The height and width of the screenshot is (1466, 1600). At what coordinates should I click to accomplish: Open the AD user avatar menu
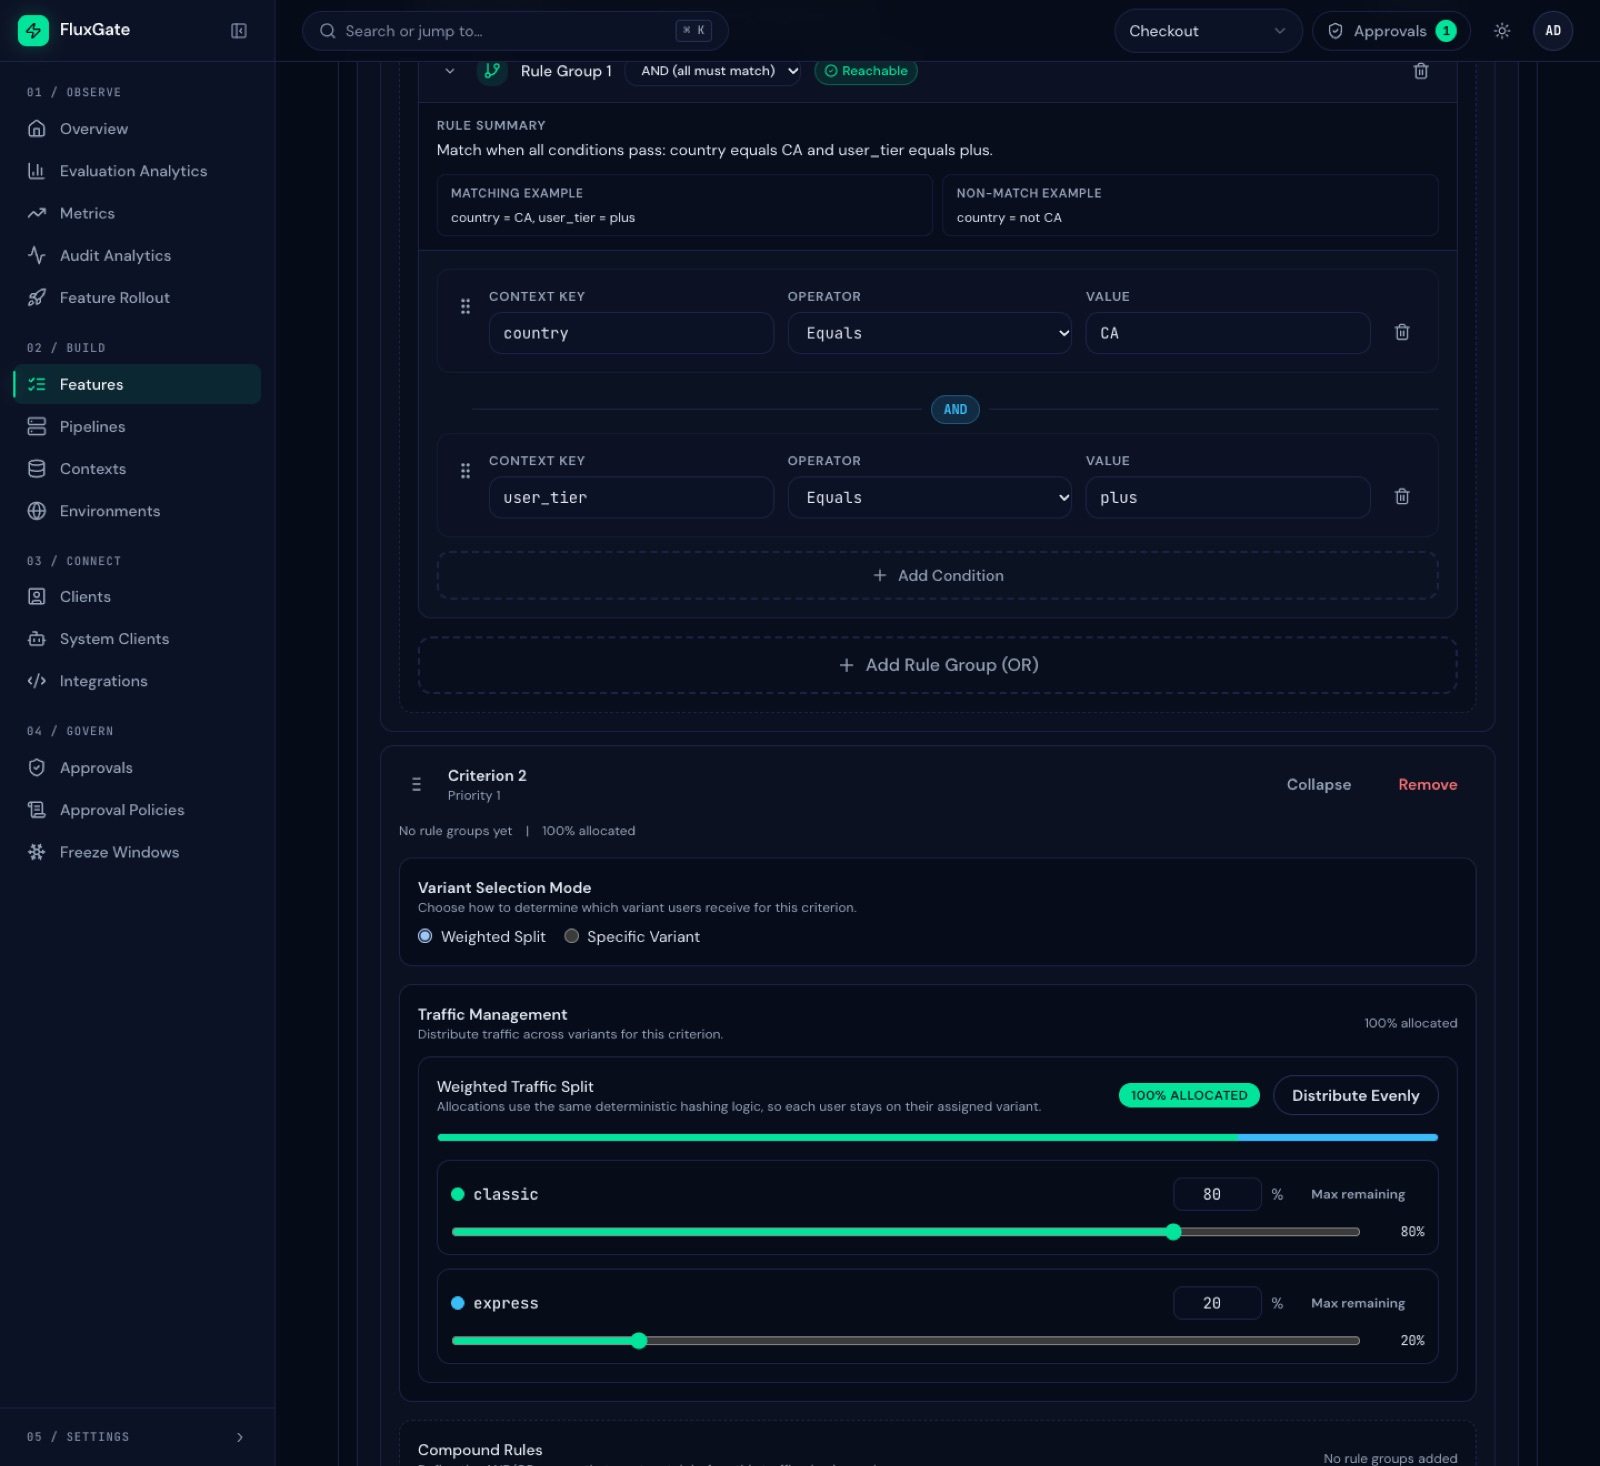tap(1553, 31)
